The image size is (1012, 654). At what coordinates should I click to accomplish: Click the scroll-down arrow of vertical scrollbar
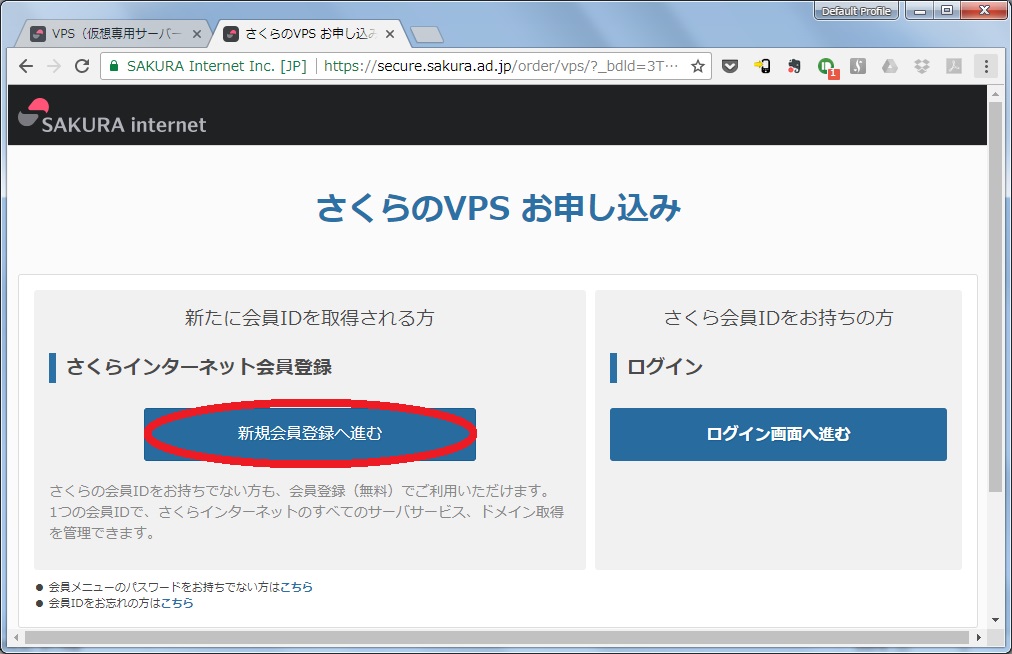tap(995, 620)
